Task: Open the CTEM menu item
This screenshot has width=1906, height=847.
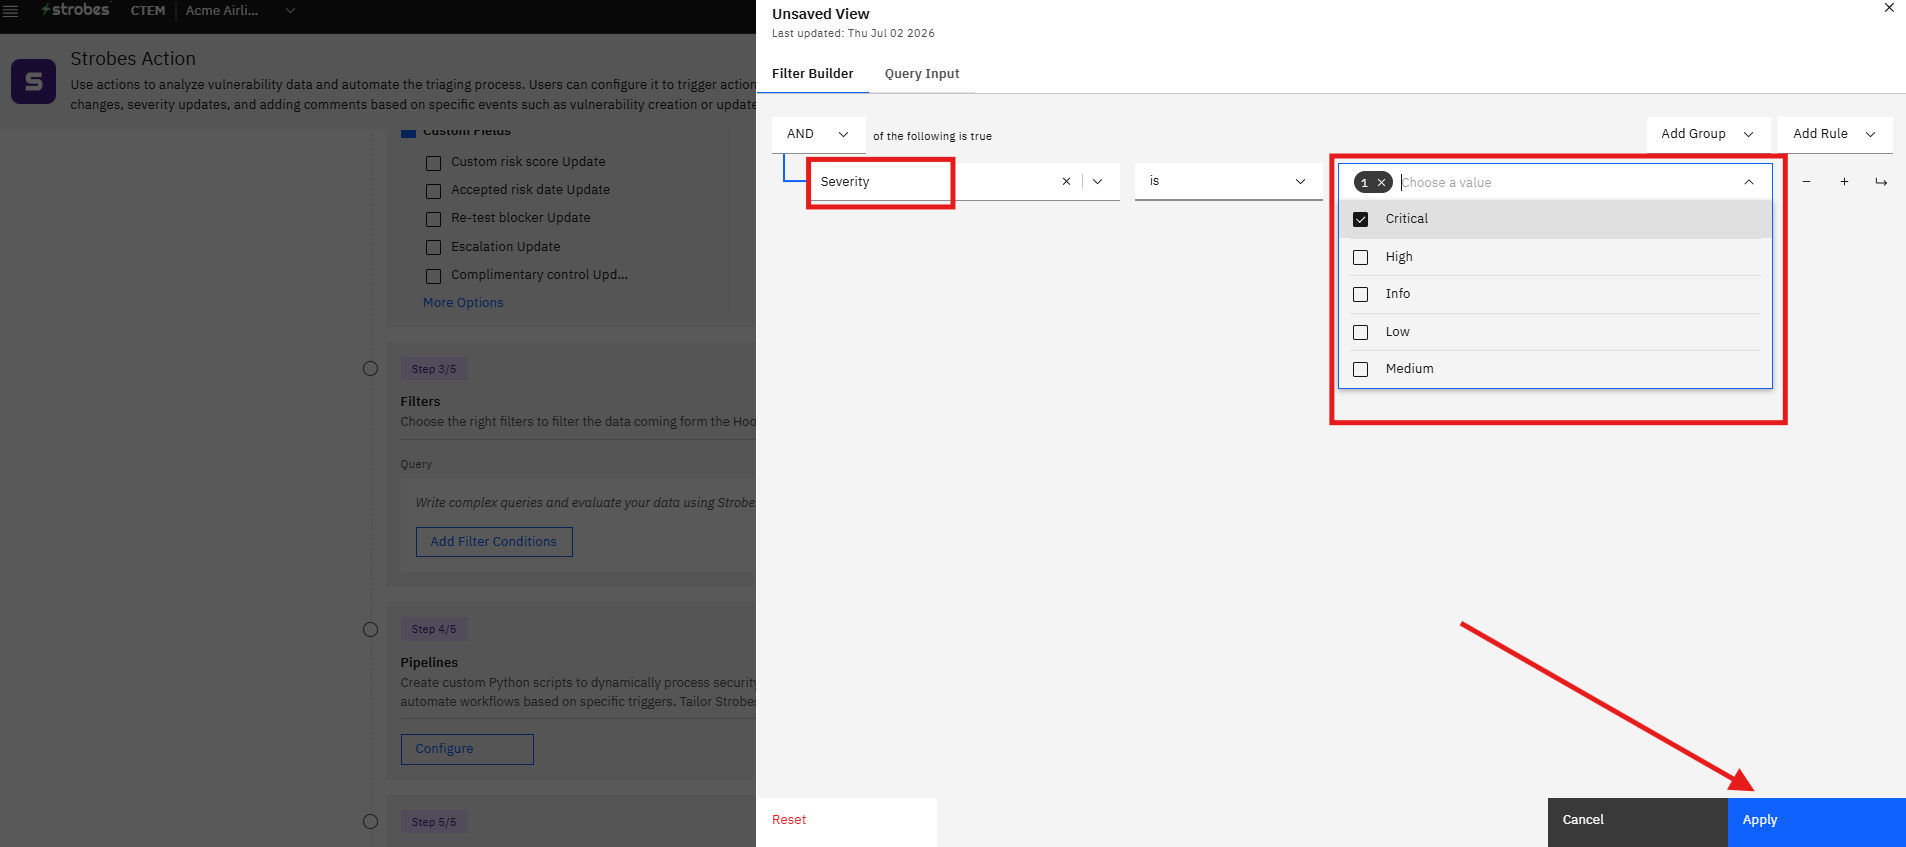Action: tap(148, 10)
